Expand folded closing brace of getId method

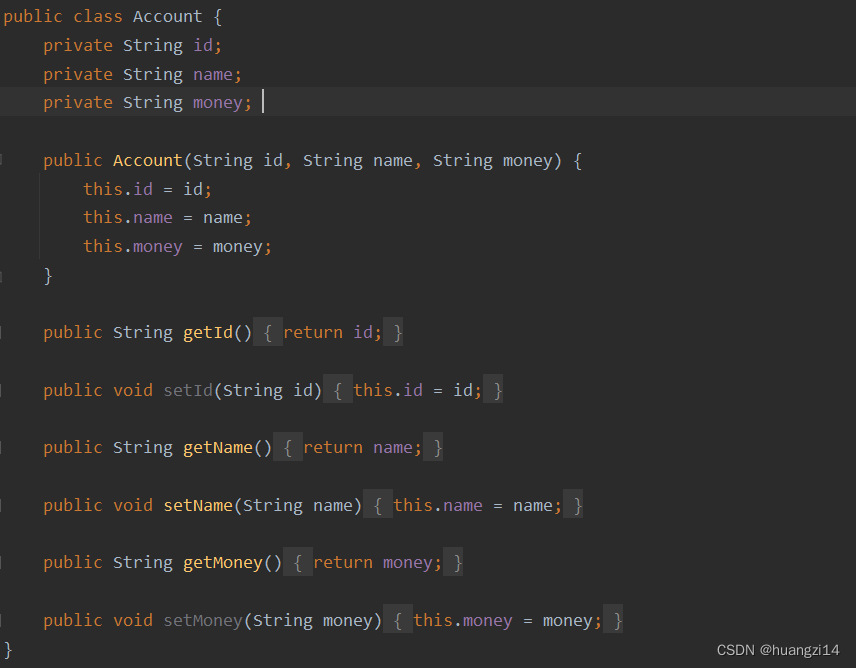(x=393, y=332)
